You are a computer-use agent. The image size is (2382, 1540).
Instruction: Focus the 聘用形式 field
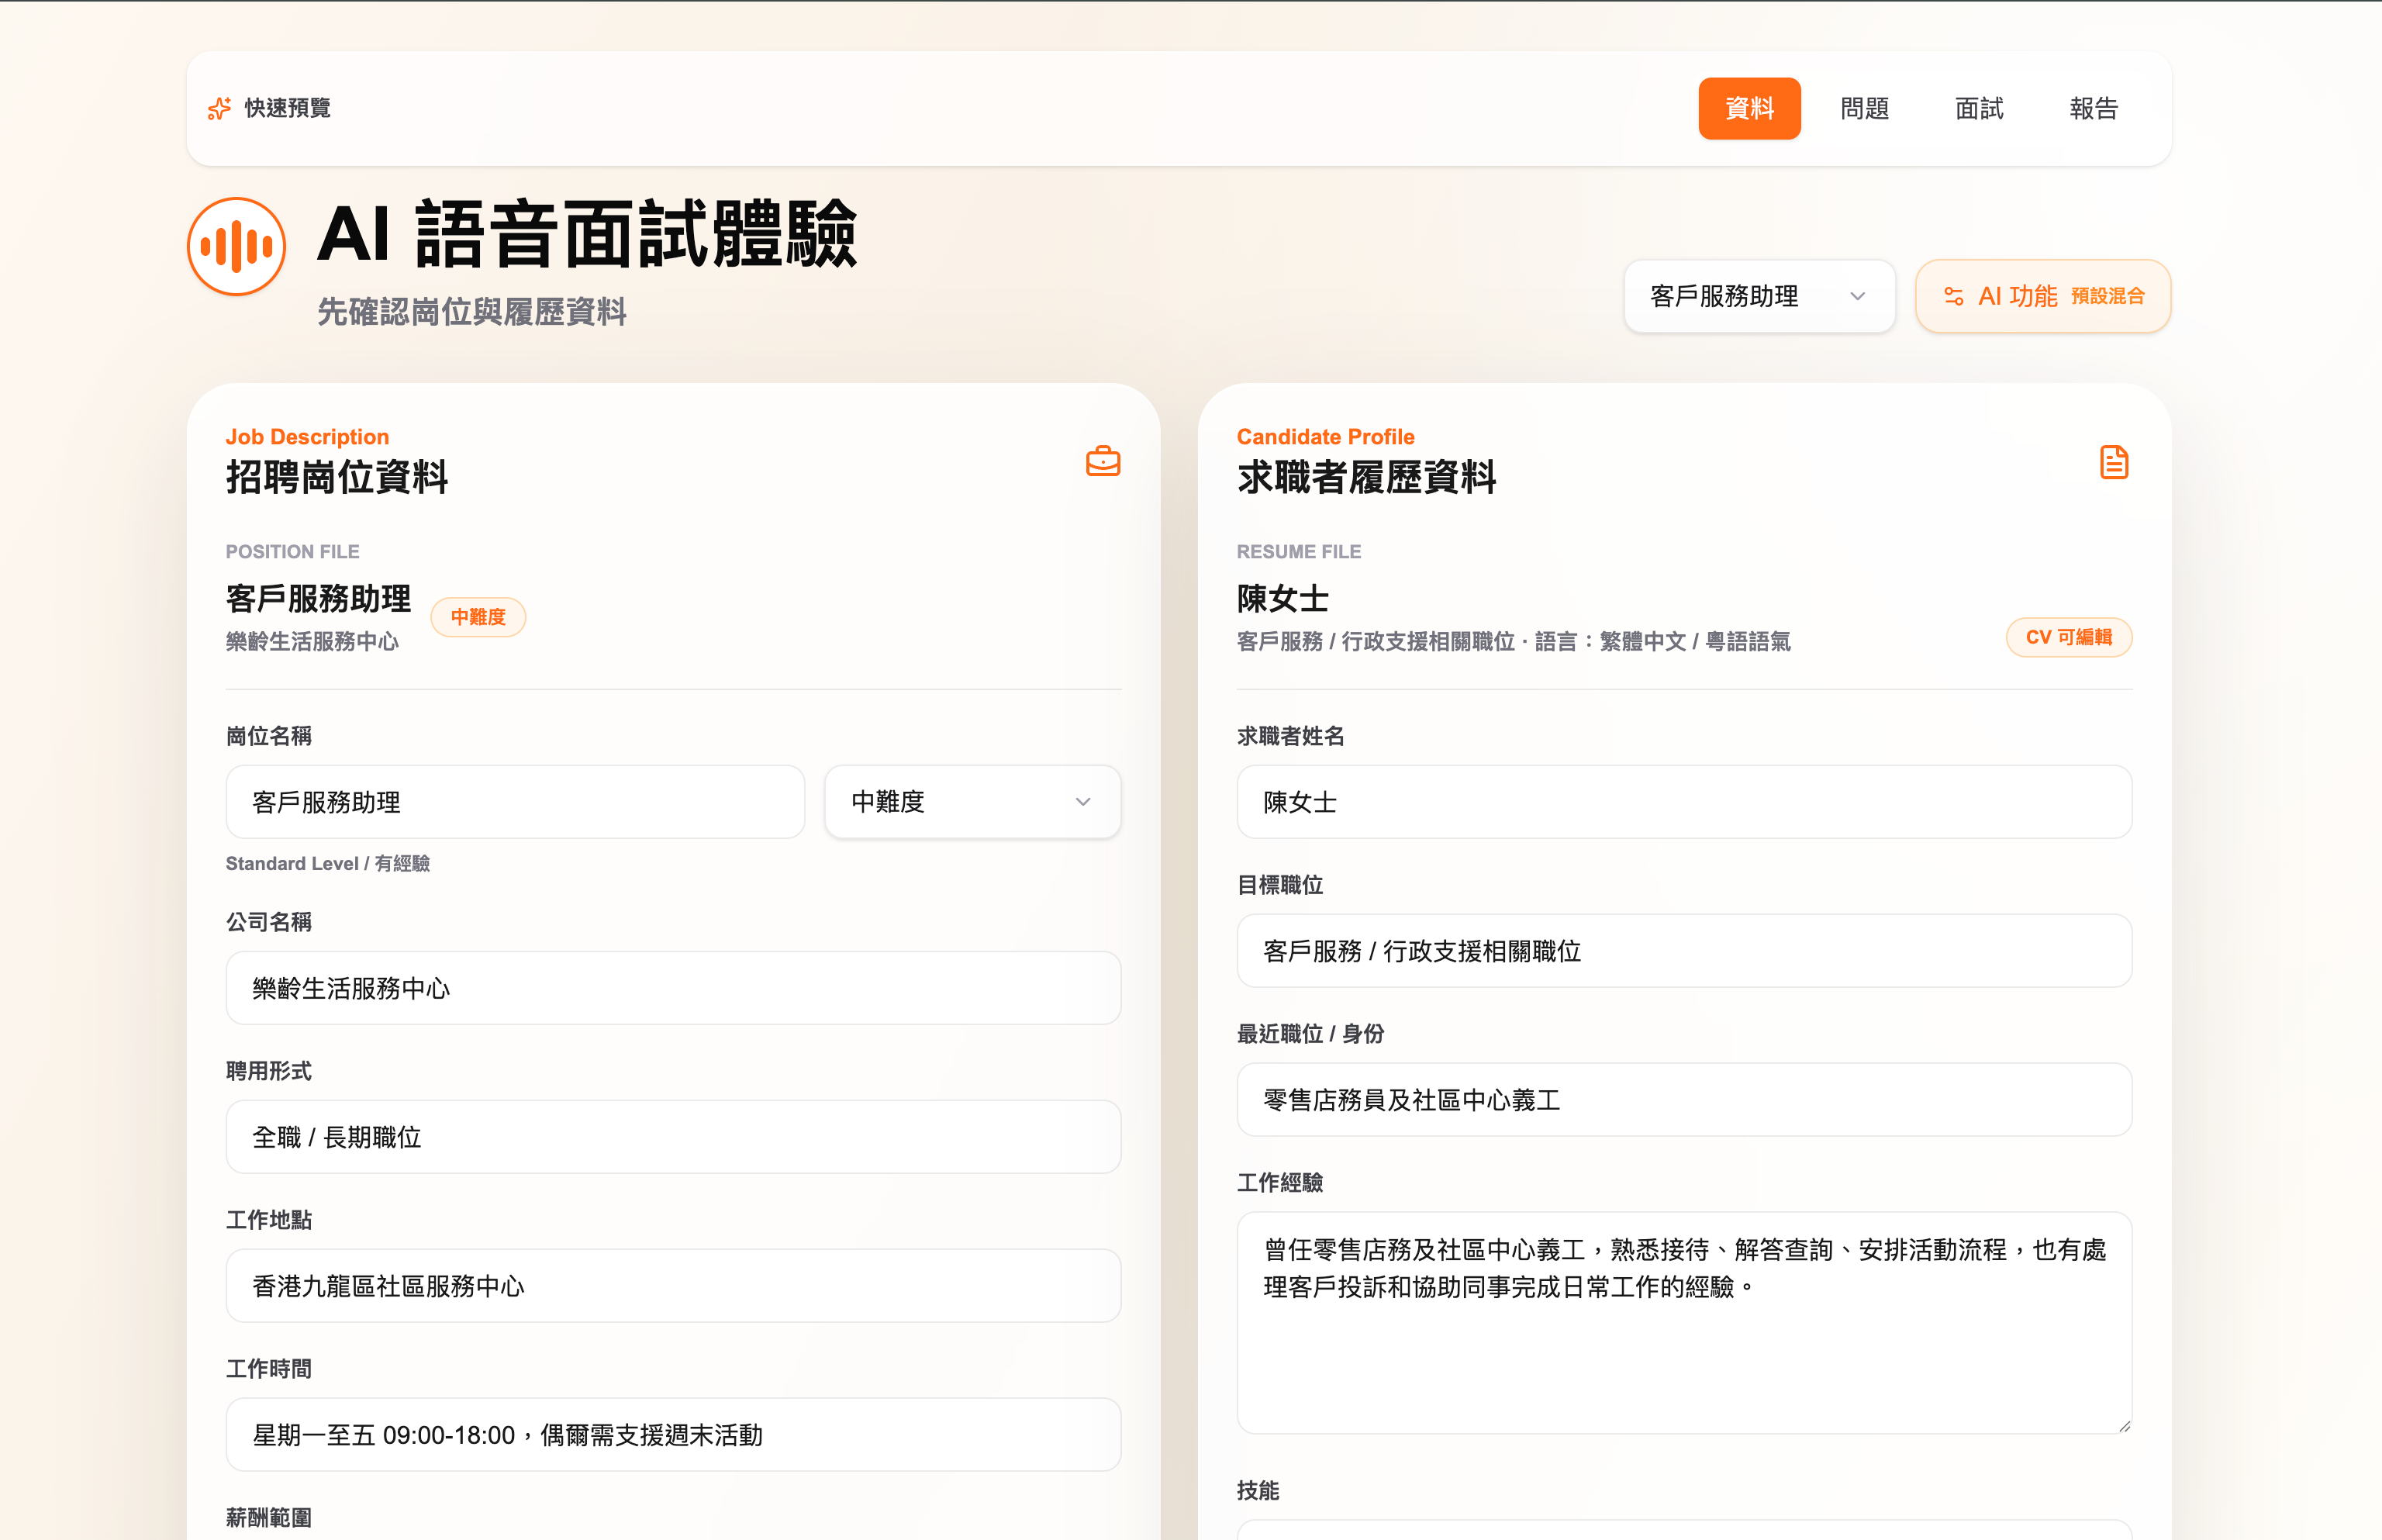(673, 1137)
